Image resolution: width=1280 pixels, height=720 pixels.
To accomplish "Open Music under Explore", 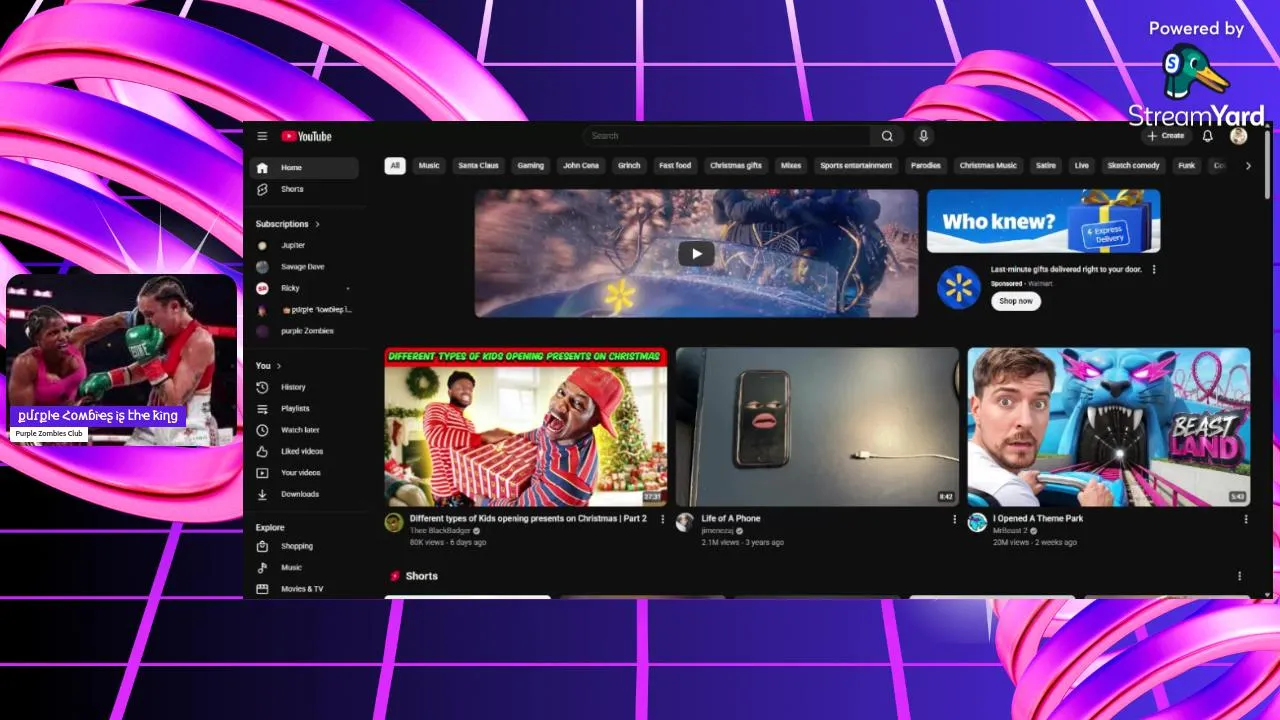I will [304, 567].
